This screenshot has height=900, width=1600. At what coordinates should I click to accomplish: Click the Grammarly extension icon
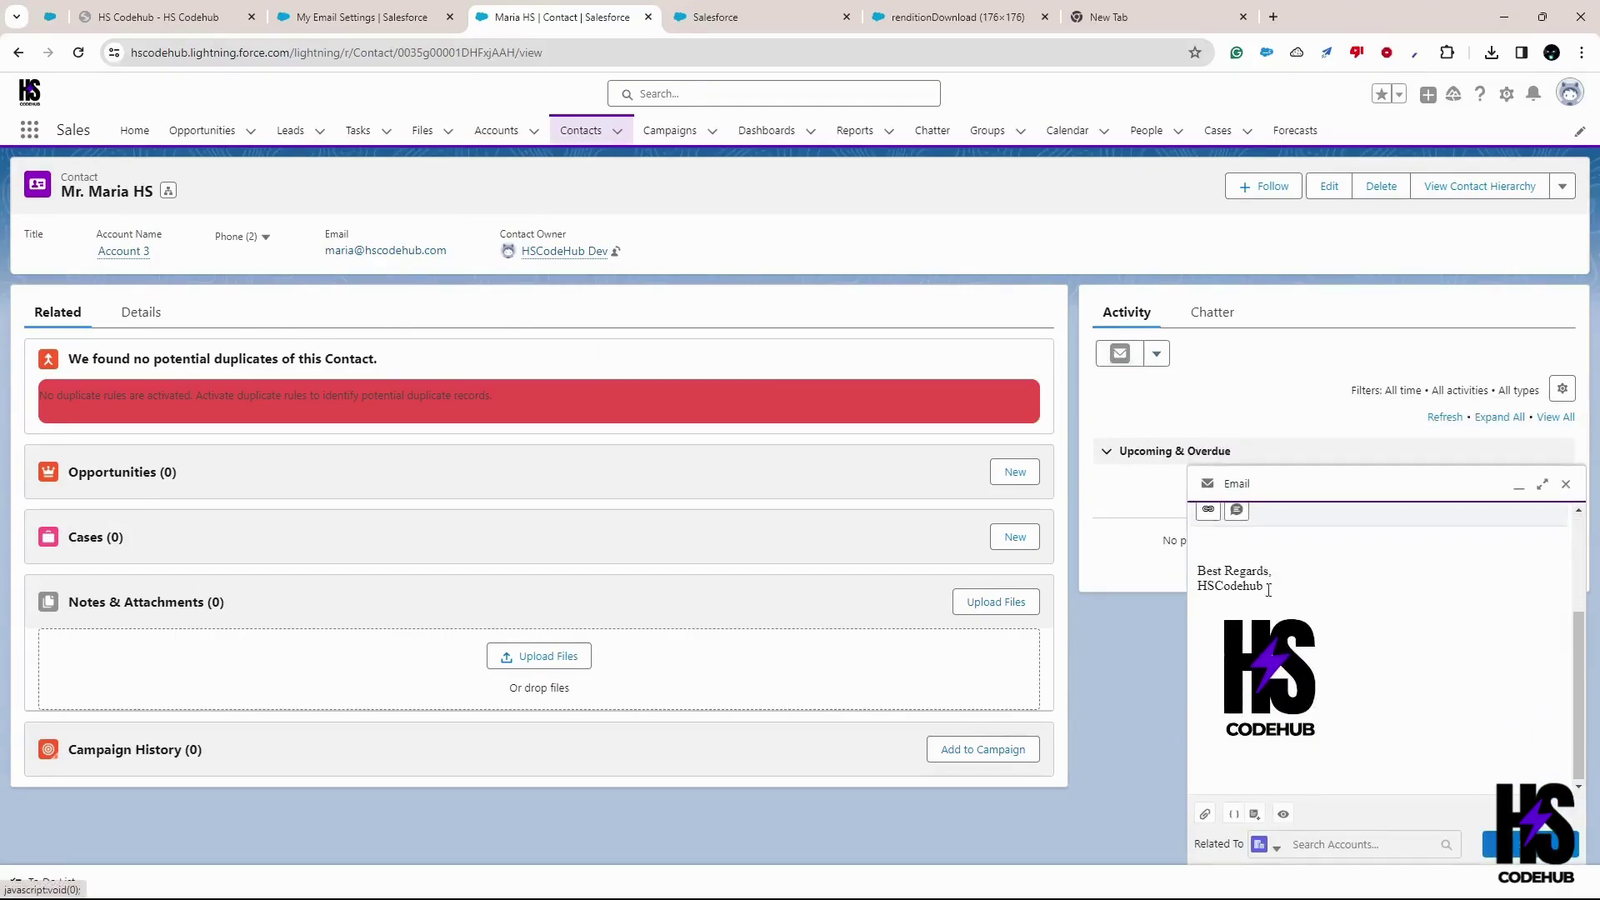(x=1237, y=52)
